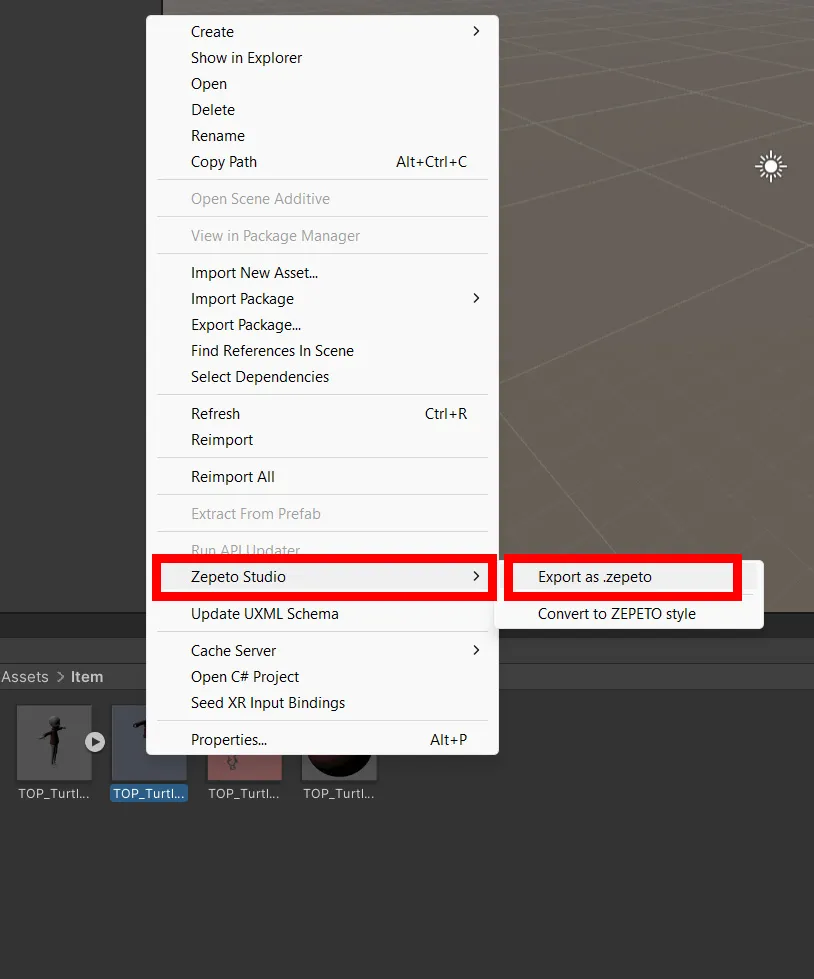Select "Import New Asset..."
The width and height of the screenshot is (814, 979).
[x=254, y=272]
